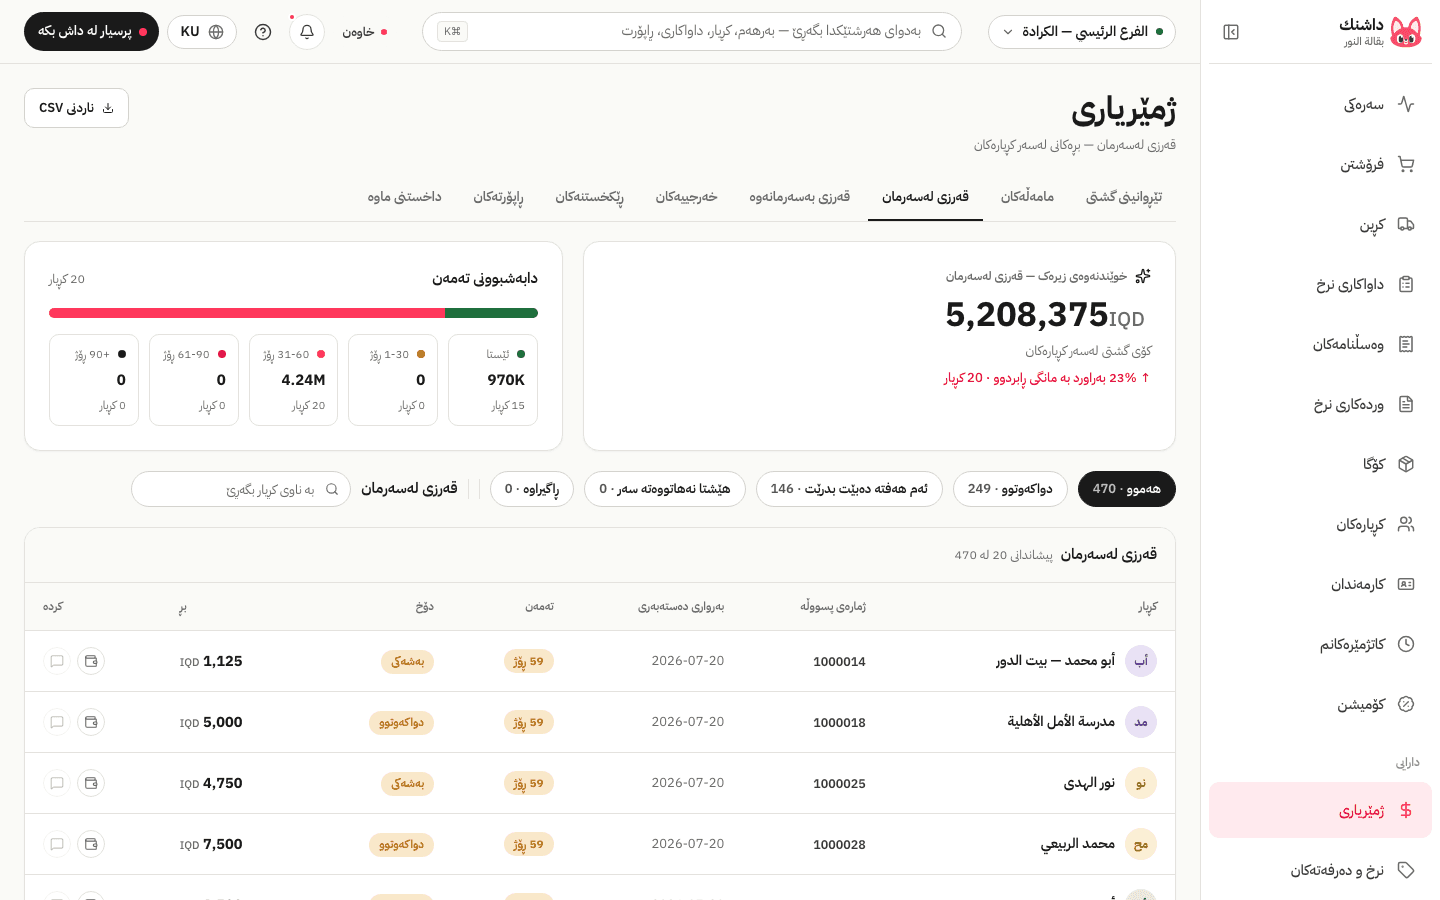This screenshot has width=1440, height=900.
Task: Click the ناردنی CSV export button
Action: tap(76, 108)
